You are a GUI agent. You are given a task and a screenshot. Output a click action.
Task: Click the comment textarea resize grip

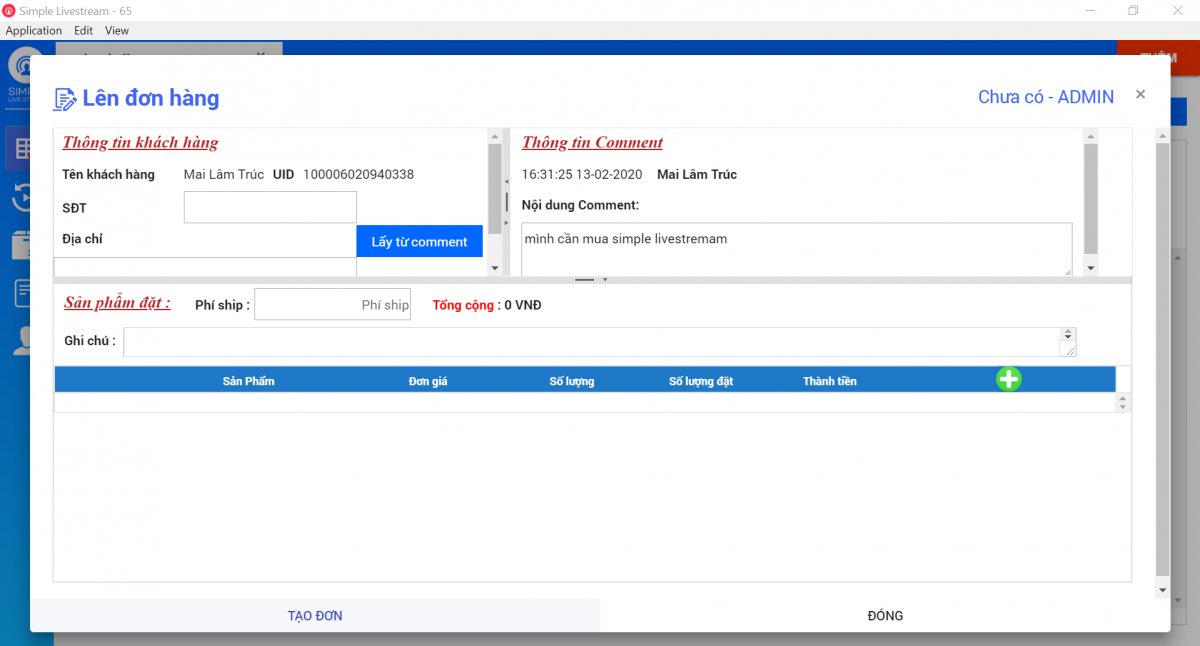1067,270
